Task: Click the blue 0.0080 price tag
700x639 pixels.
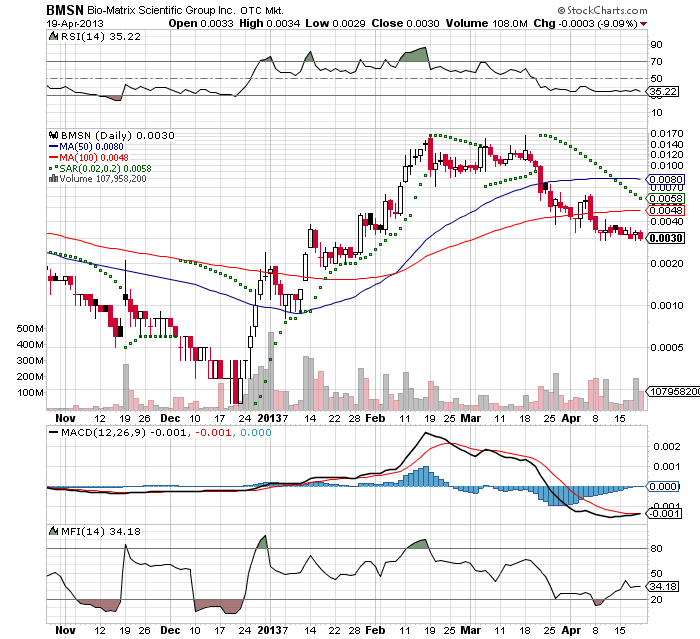Action: coord(665,180)
